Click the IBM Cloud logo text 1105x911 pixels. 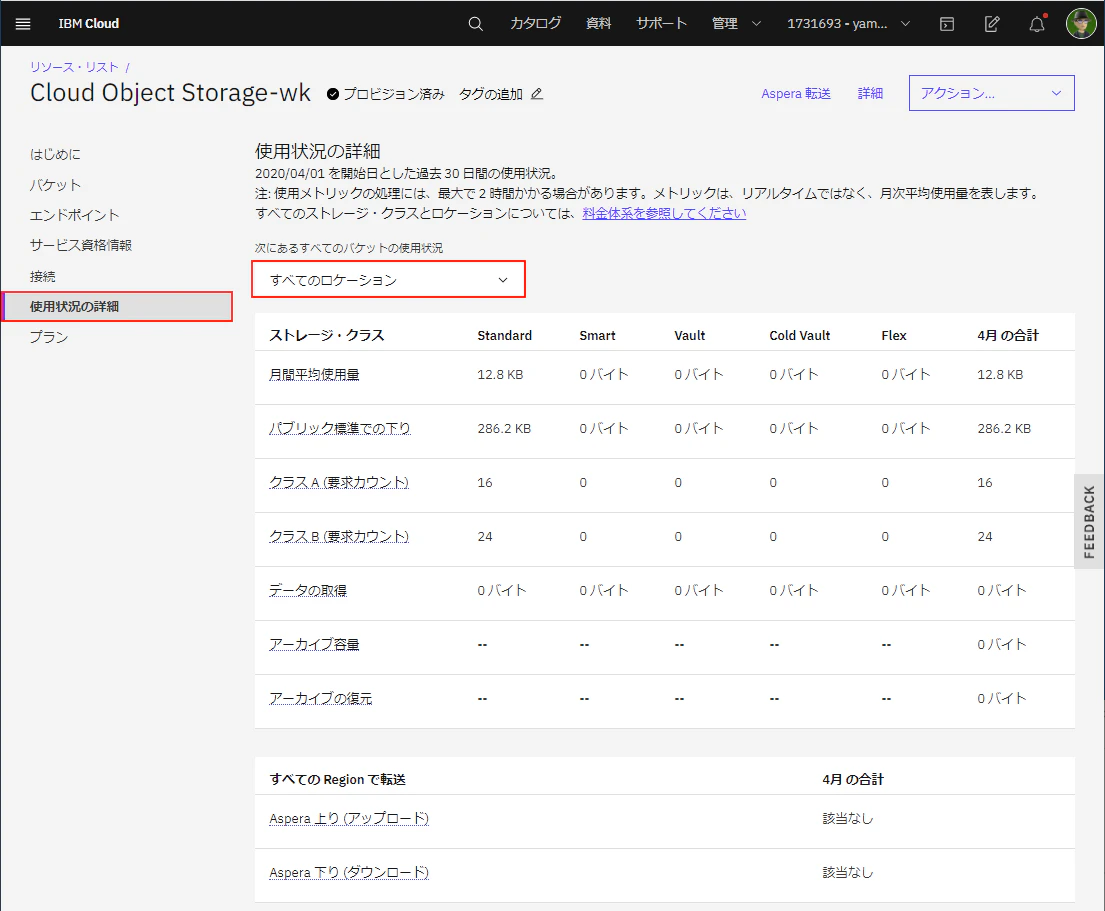pos(89,23)
